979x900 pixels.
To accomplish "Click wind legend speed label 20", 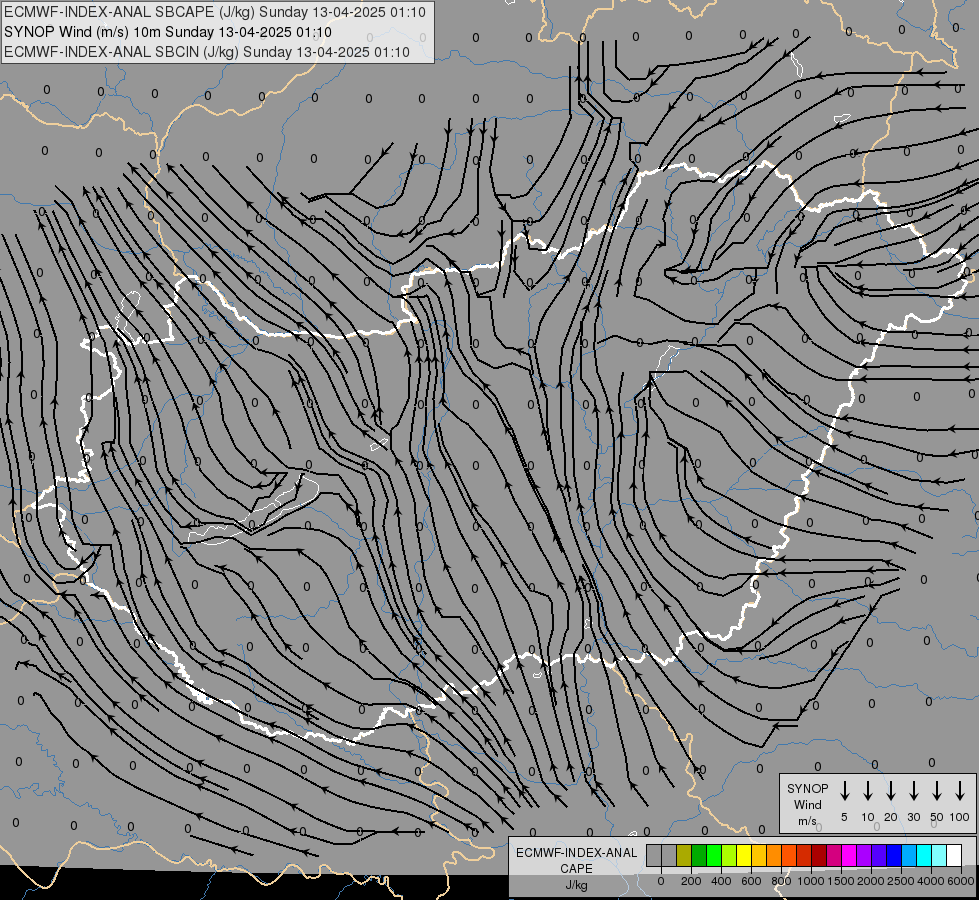I will (890, 817).
